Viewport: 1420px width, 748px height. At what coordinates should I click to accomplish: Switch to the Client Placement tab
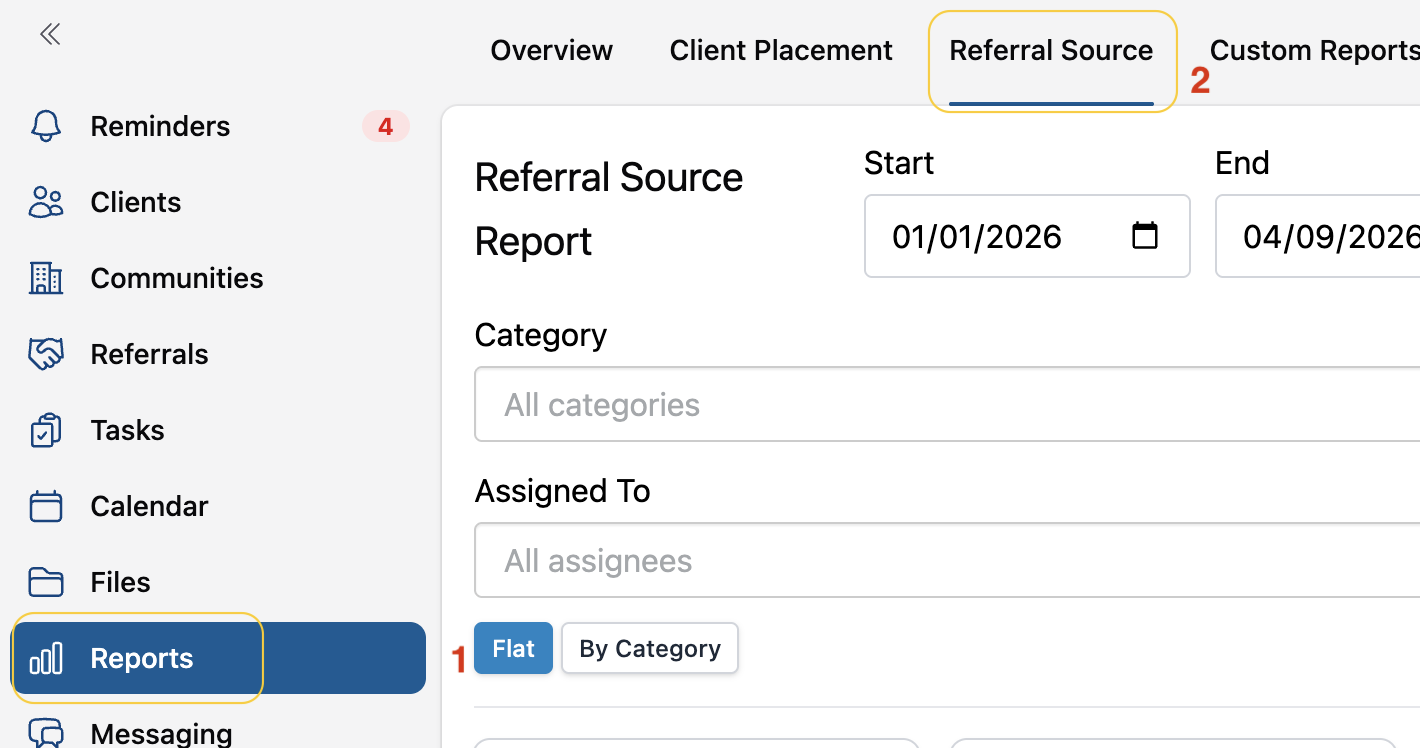(781, 50)
